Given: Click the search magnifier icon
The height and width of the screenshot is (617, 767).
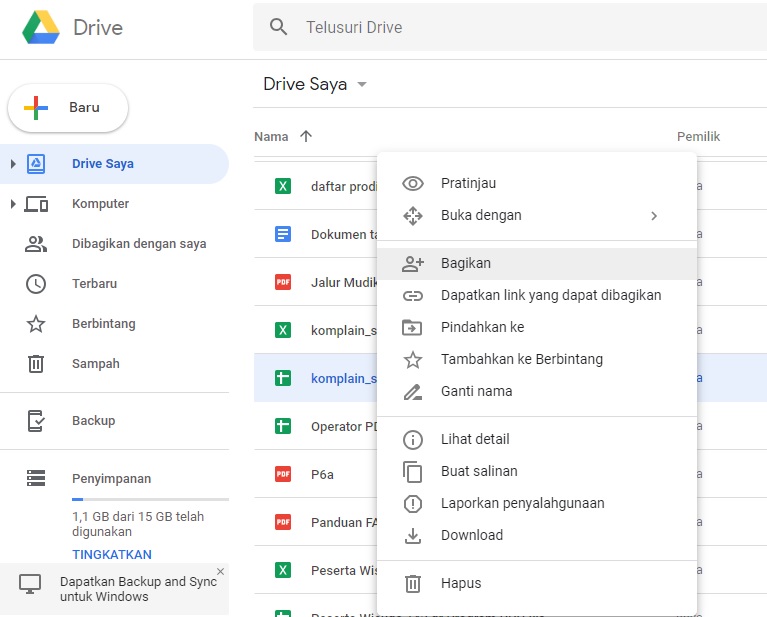Looking at the screenshot, I should click(280, 27).
